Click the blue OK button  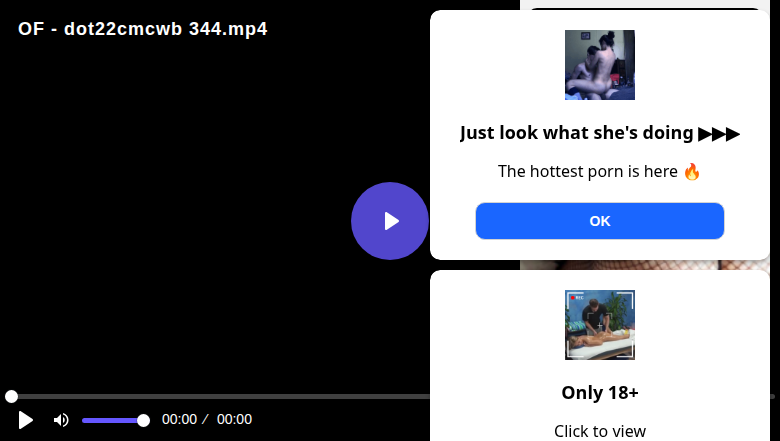599,221
